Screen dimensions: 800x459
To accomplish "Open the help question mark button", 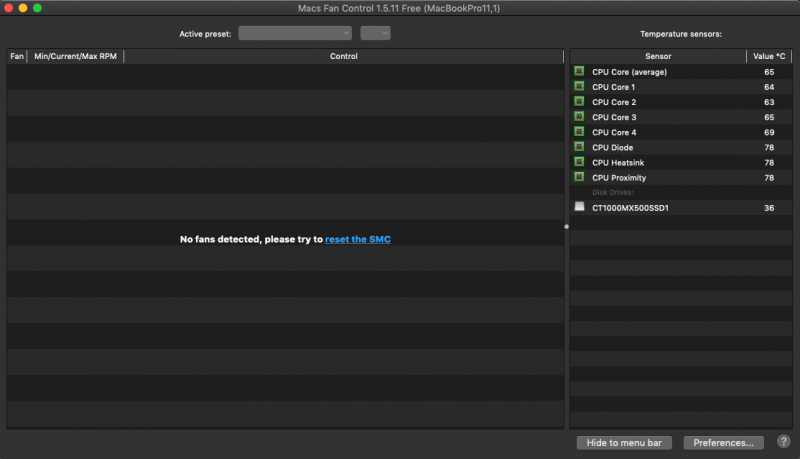I will point(783,442).
